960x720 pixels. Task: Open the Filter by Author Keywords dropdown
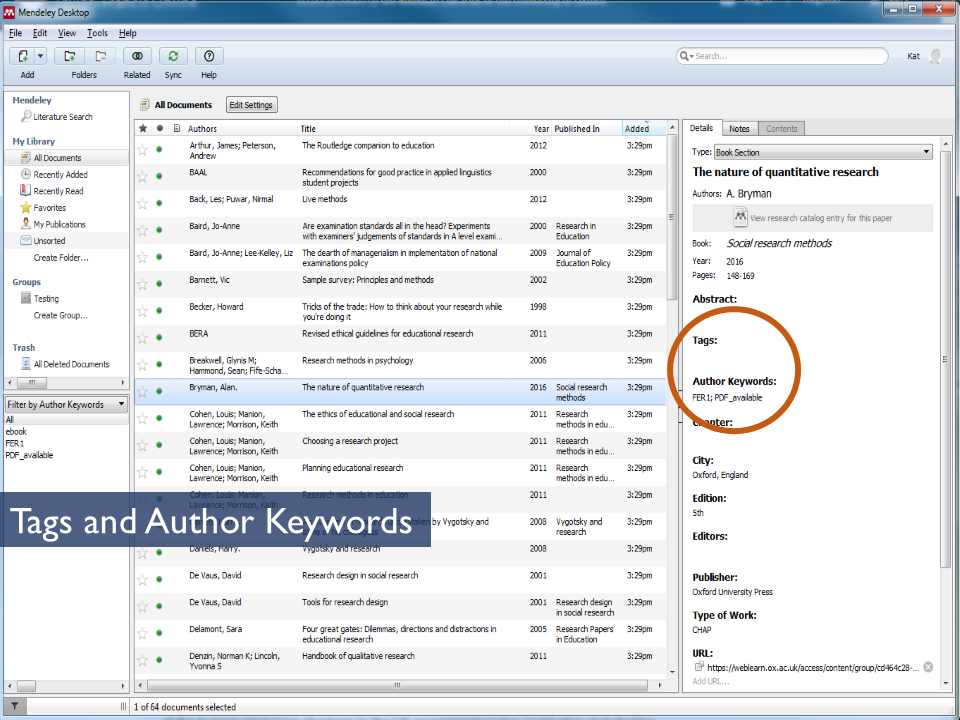[x=67, y=405]
